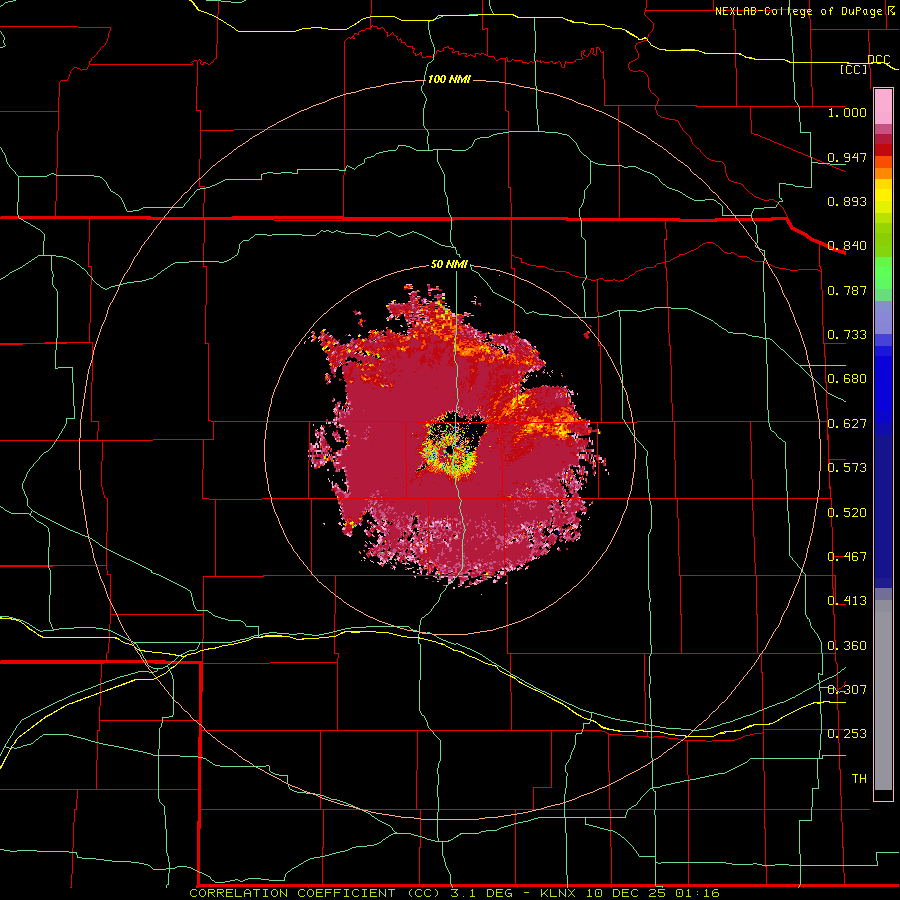This screenshot has width=900, height=900.
Task: Select the 0.787 scale value
Action: pyautogui.click(x=847, y=290)
